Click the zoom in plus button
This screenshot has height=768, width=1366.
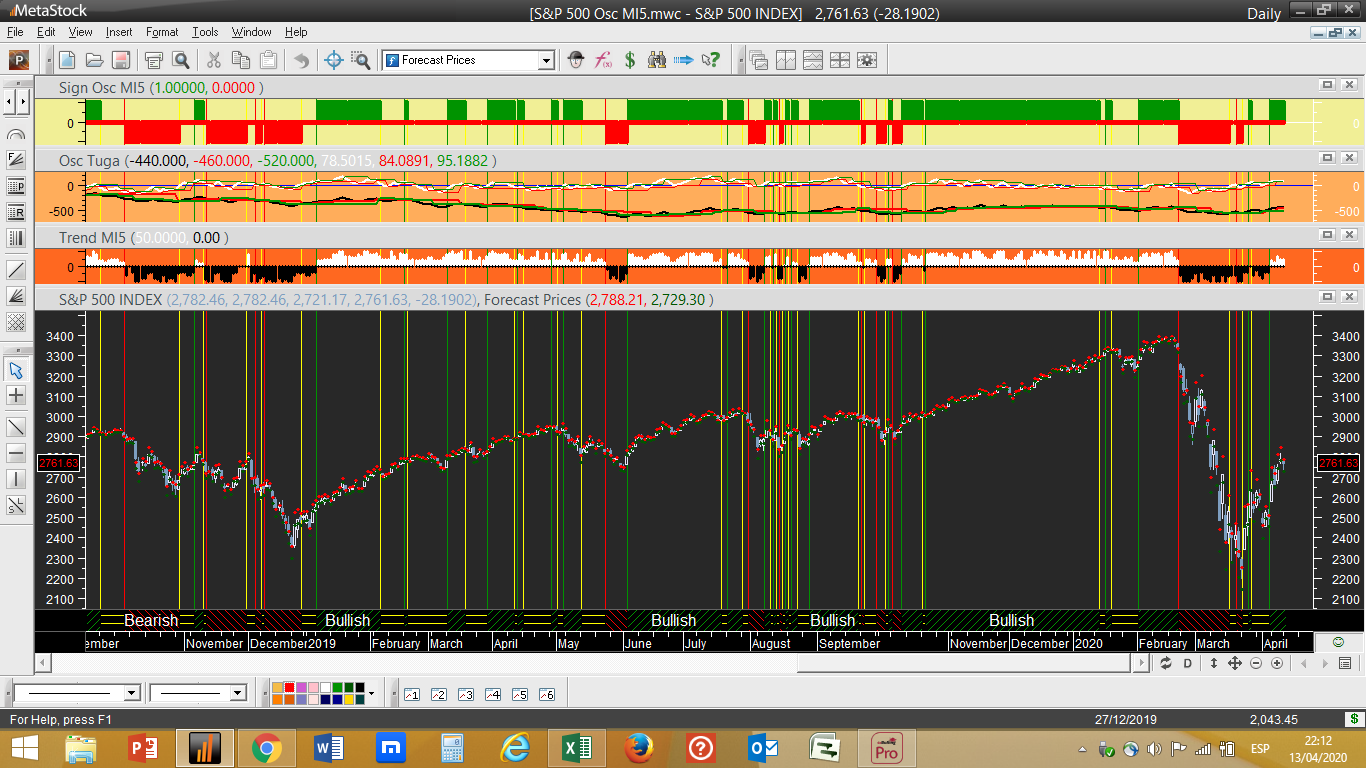tap(1277, 663)
